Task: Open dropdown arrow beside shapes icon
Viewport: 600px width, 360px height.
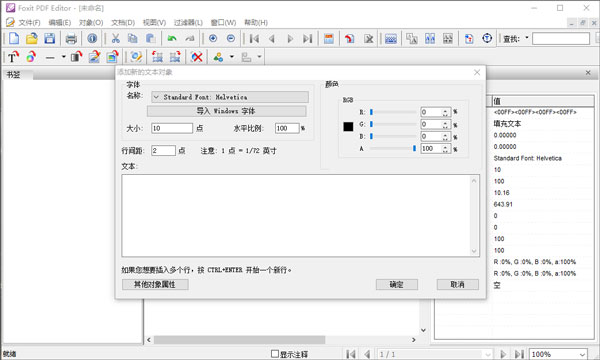Action: tap(232, 57)
